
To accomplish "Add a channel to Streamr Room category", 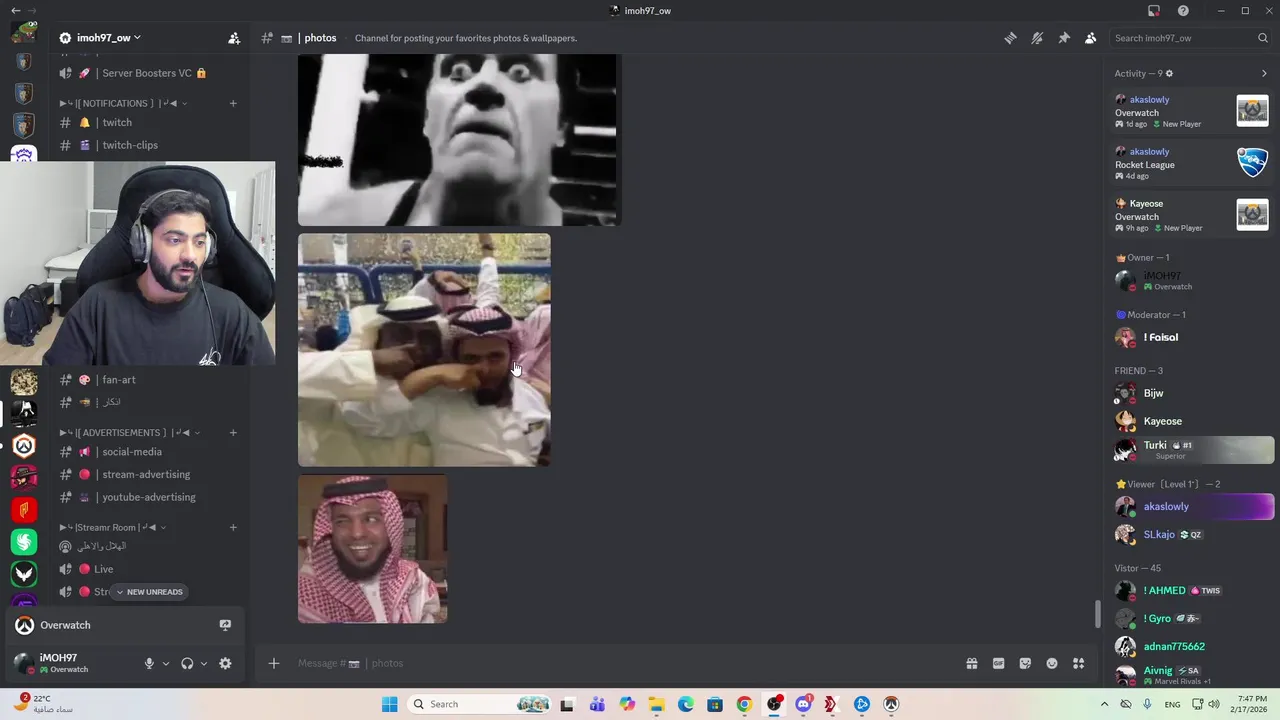I will [x=233, y=527].
